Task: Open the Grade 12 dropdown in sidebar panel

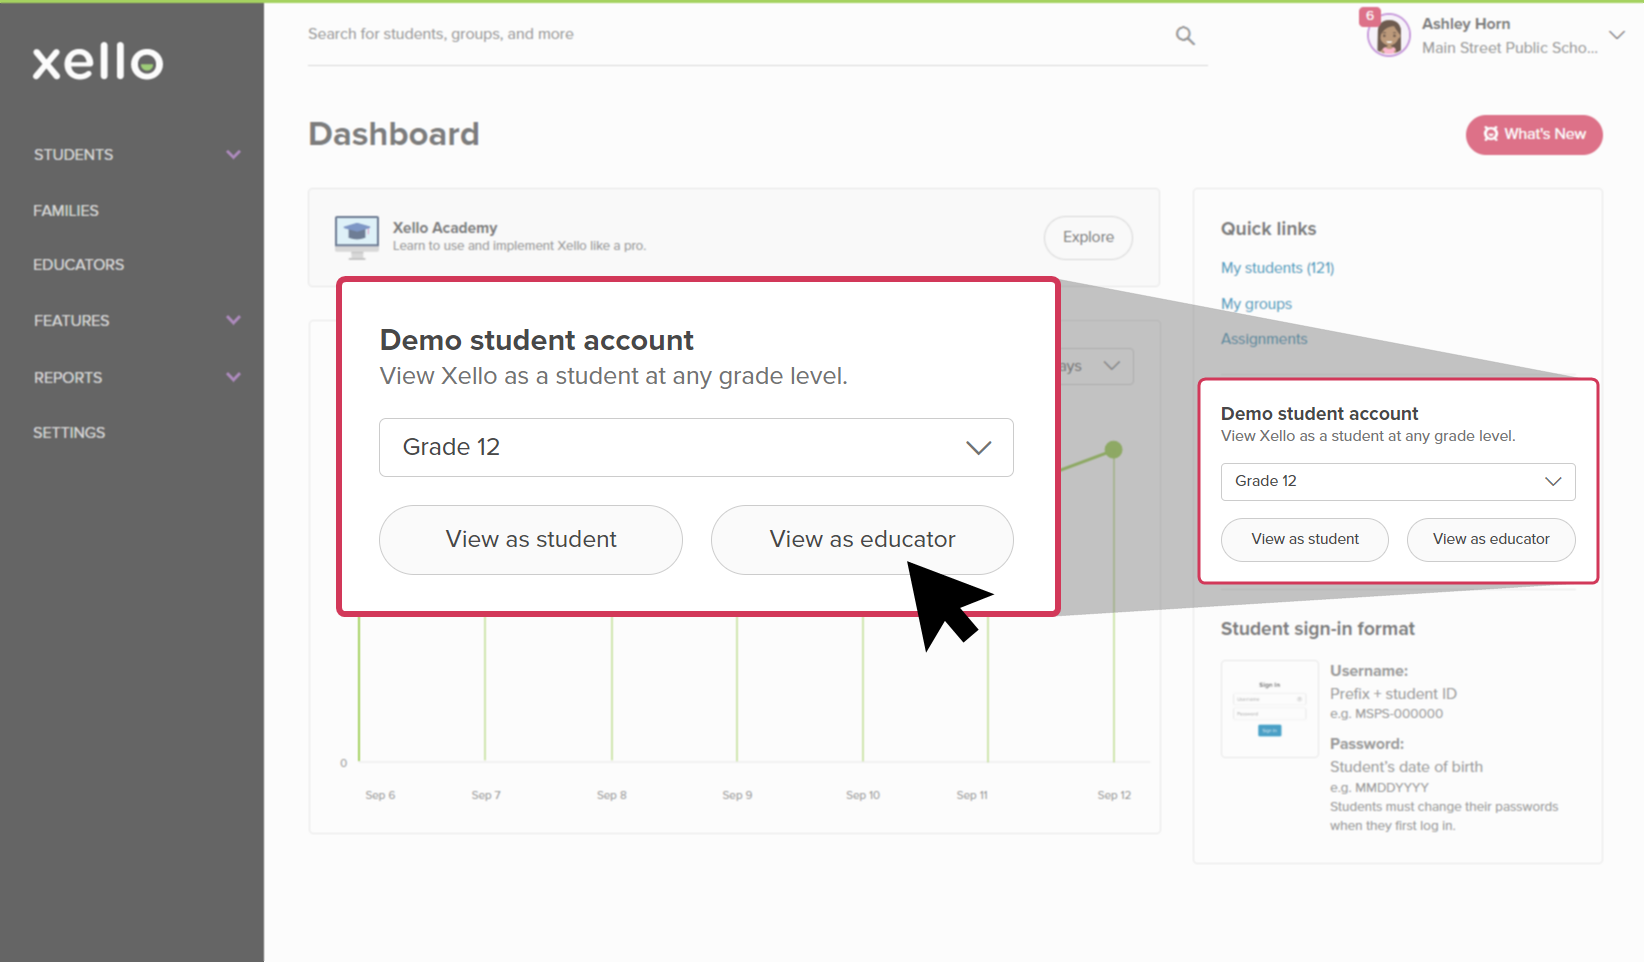Action: (1398, 482)
